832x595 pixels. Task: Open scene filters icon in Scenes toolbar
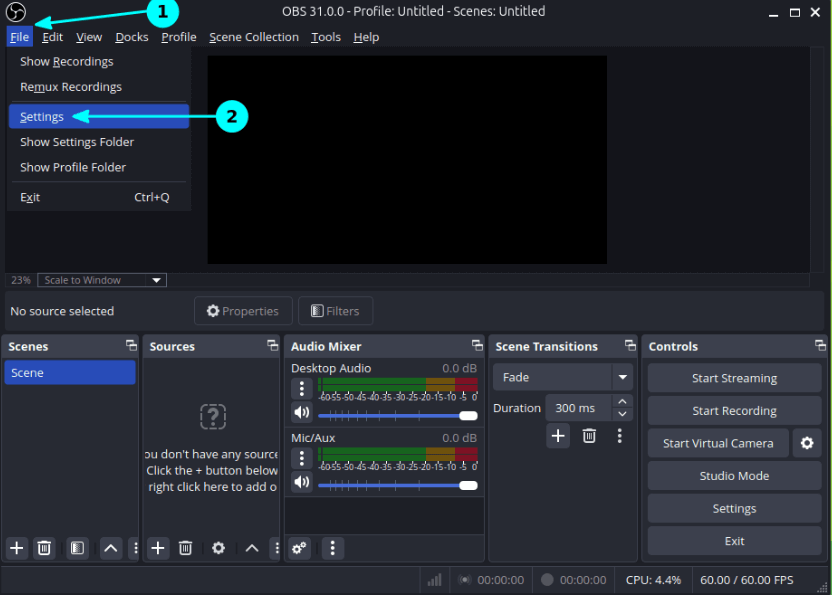(x=77, y=548)
